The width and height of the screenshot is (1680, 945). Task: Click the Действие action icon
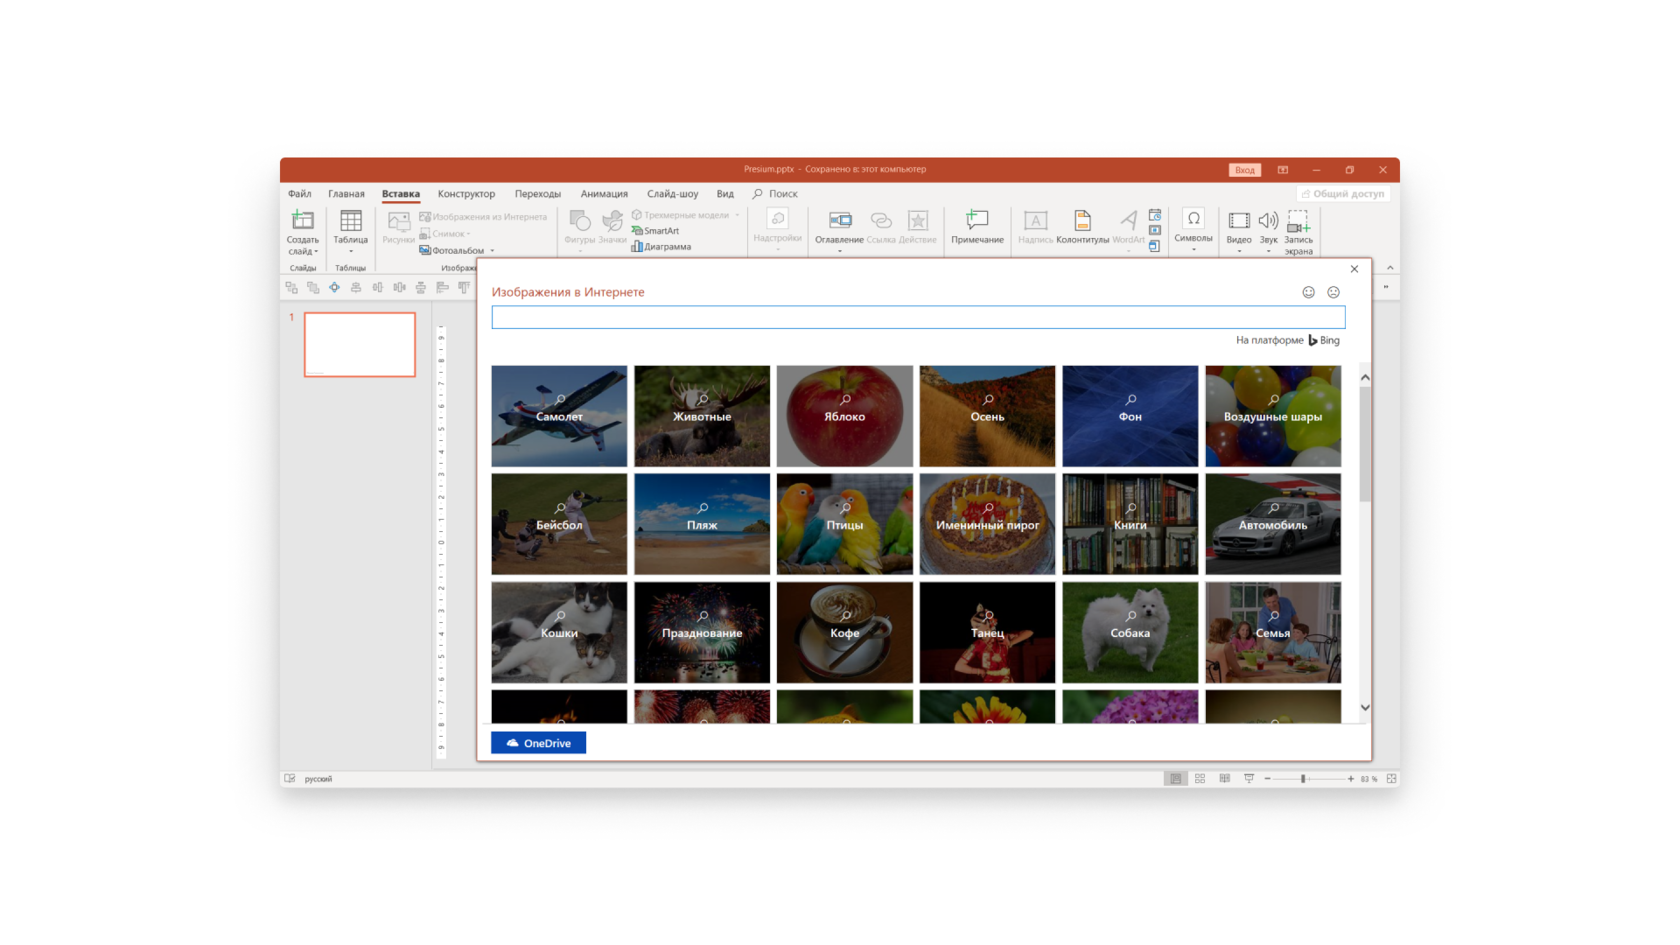917,220
